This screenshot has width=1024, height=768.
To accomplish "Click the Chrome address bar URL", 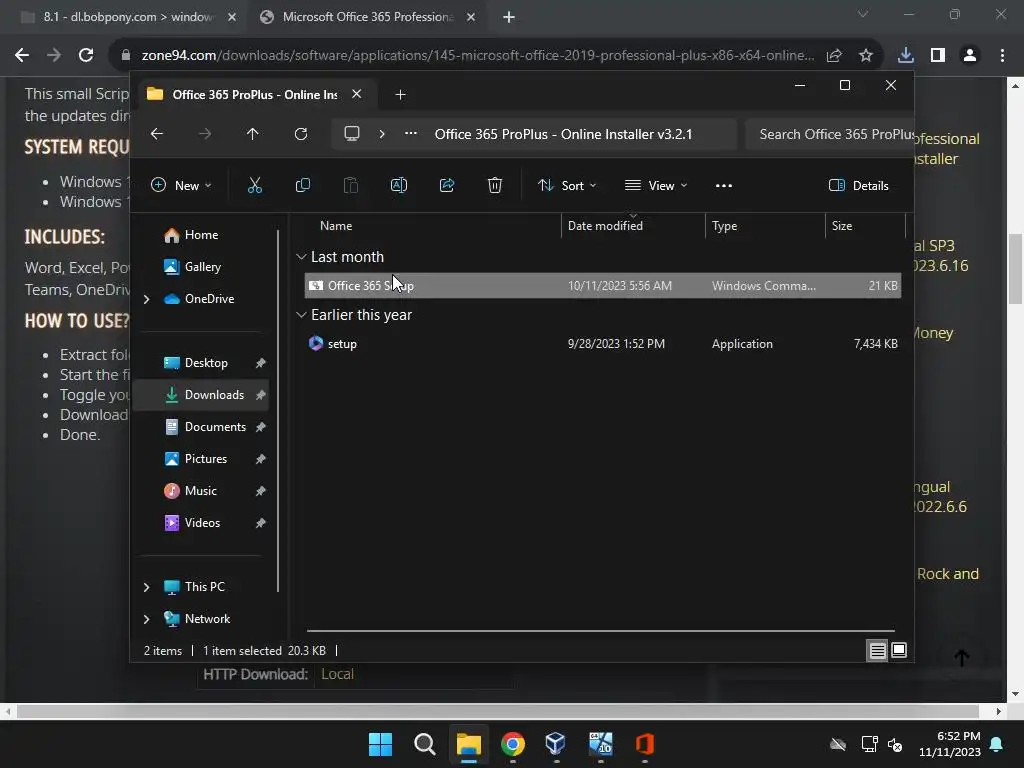I will [478, 56].
